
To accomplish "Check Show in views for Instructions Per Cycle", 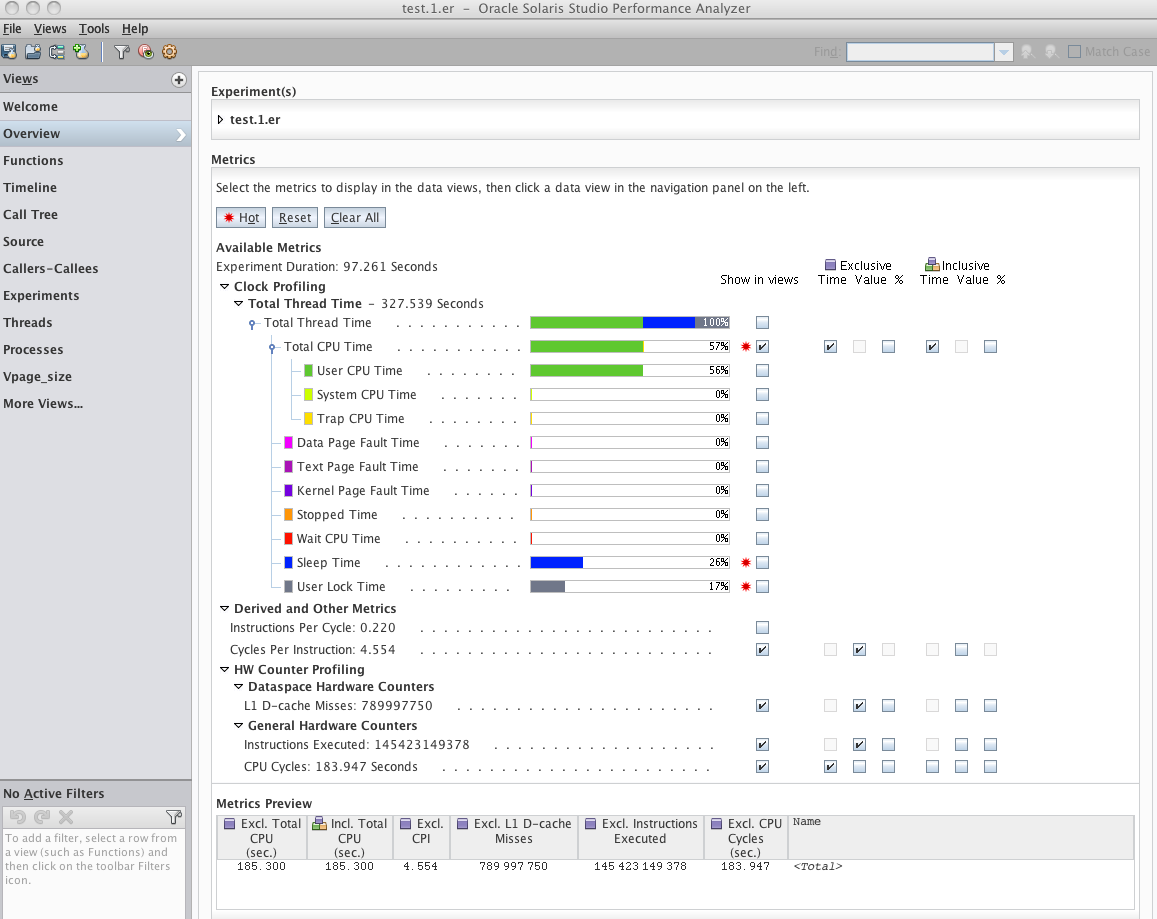I will tap(762, 627).
